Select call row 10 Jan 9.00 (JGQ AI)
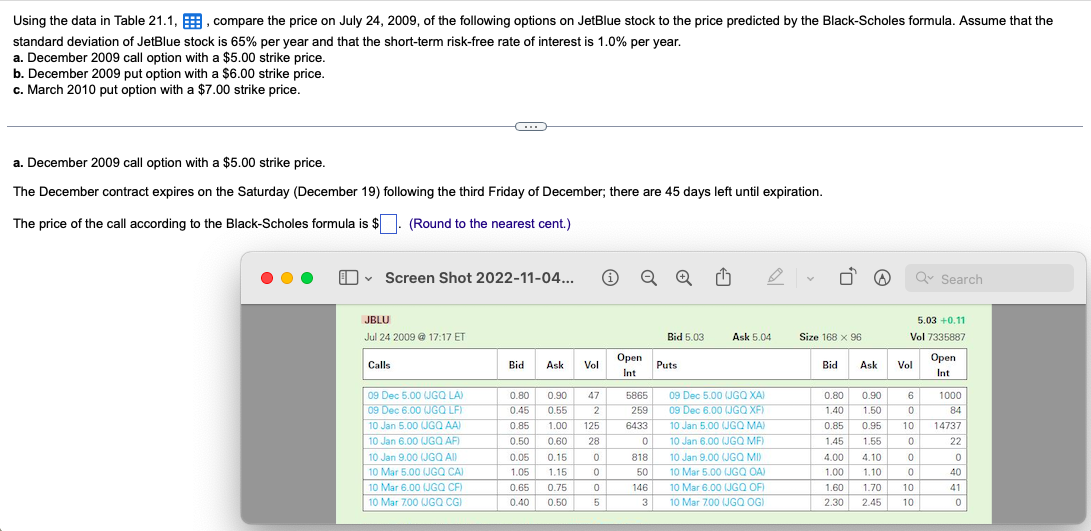1091x531 pixels. (413, 457)
